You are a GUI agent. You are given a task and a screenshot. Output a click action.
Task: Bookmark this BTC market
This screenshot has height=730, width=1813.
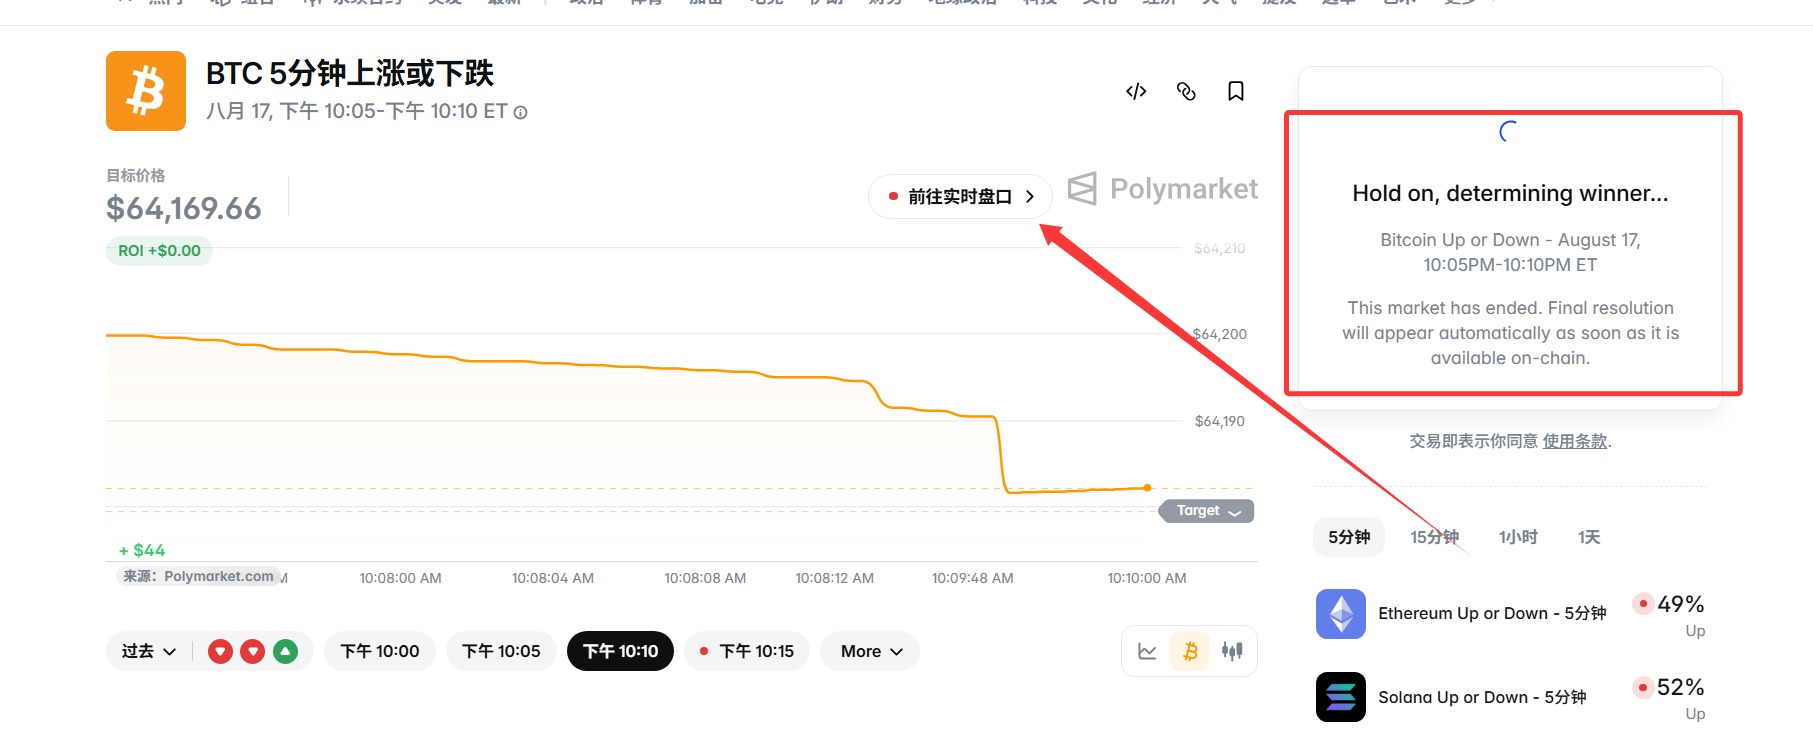[1236, 92]
